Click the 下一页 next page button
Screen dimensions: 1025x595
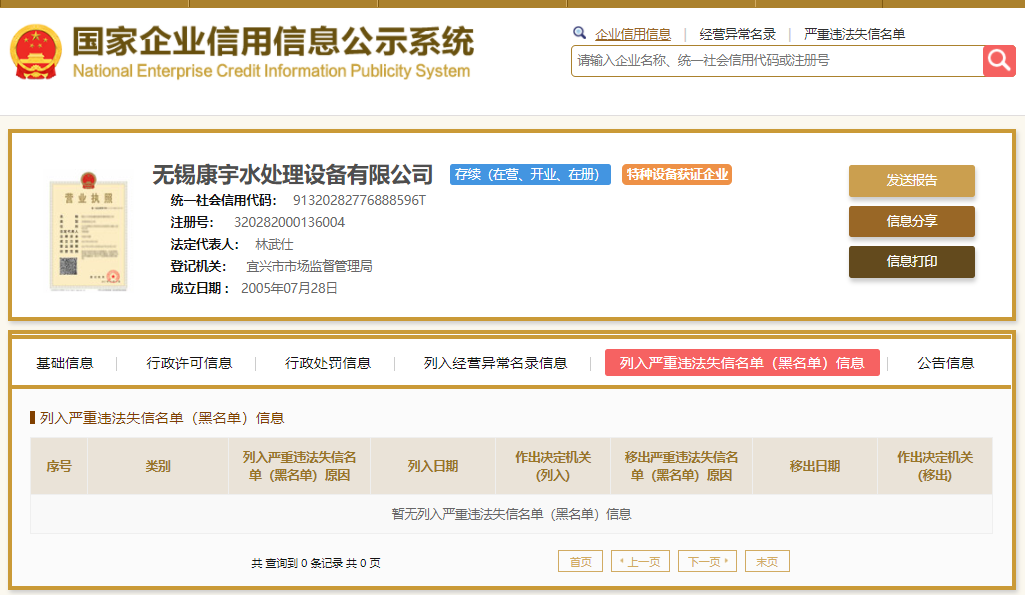click(707, 562)
